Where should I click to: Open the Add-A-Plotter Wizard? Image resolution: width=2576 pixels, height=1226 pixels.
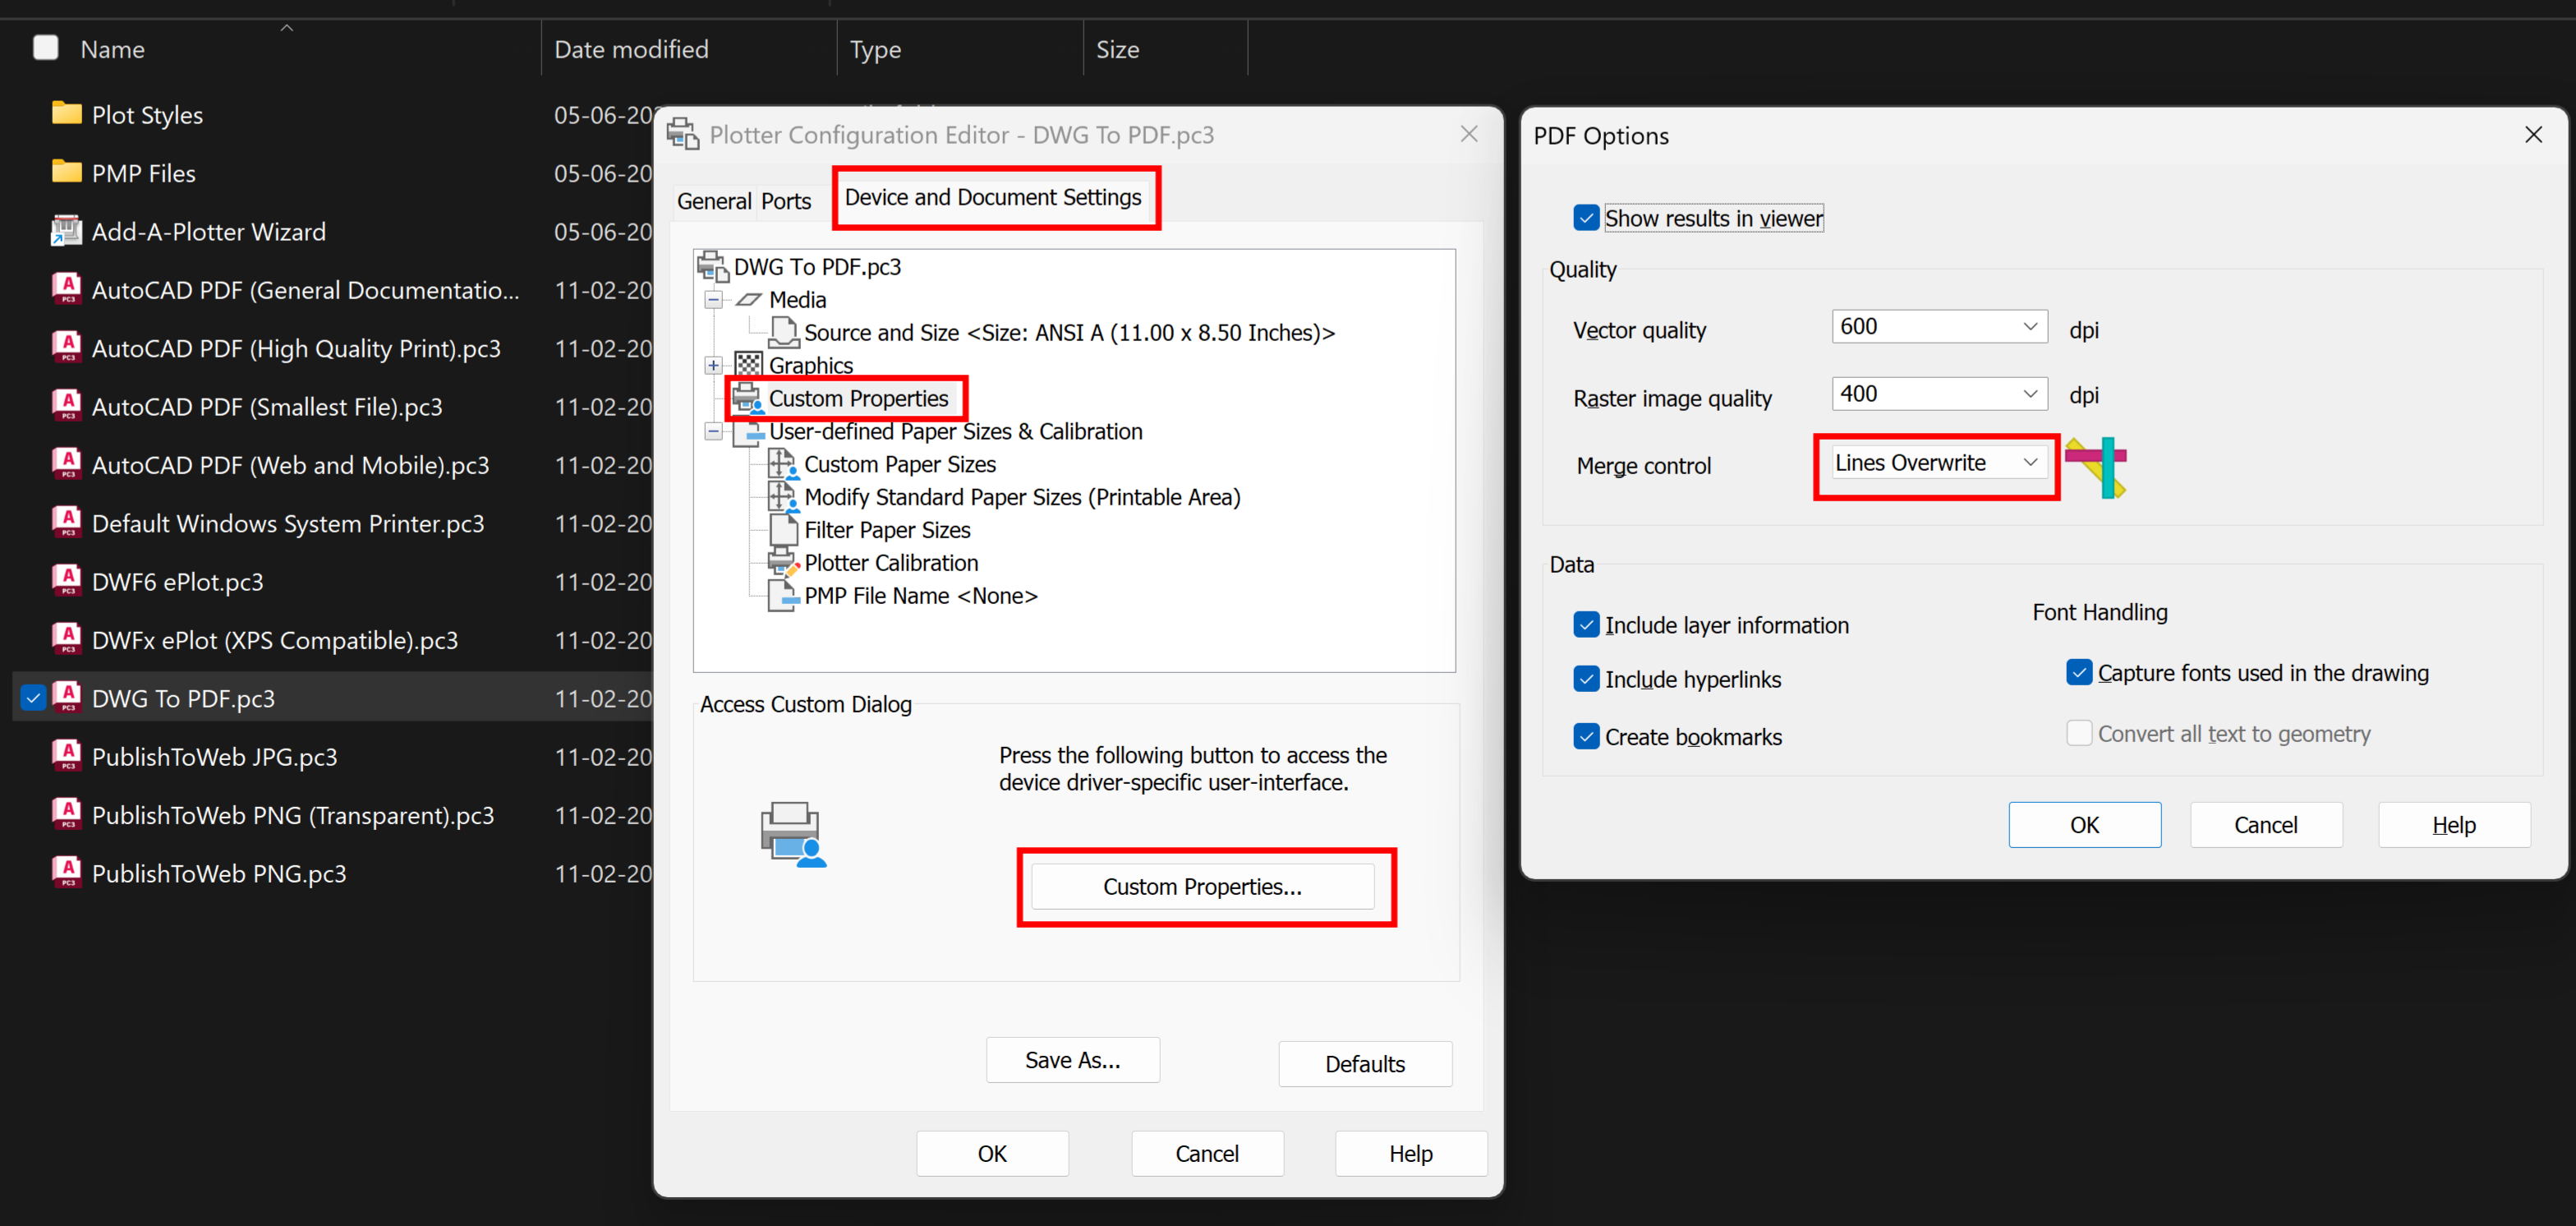pos(208,231)
